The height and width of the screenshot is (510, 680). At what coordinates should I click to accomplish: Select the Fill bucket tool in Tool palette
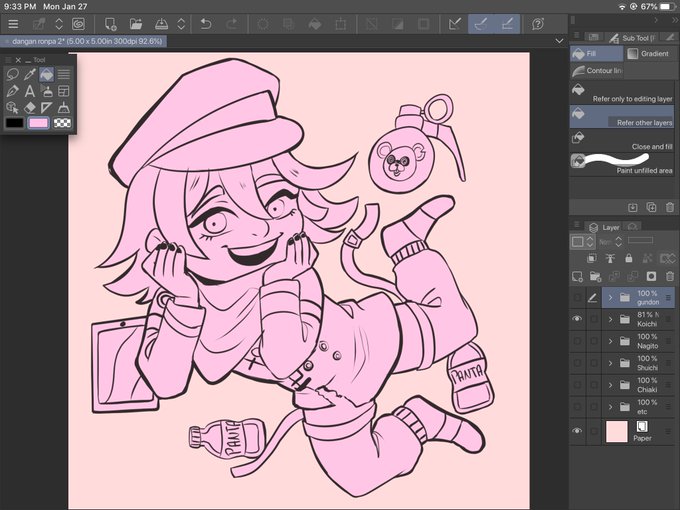(x=46, y=74)
